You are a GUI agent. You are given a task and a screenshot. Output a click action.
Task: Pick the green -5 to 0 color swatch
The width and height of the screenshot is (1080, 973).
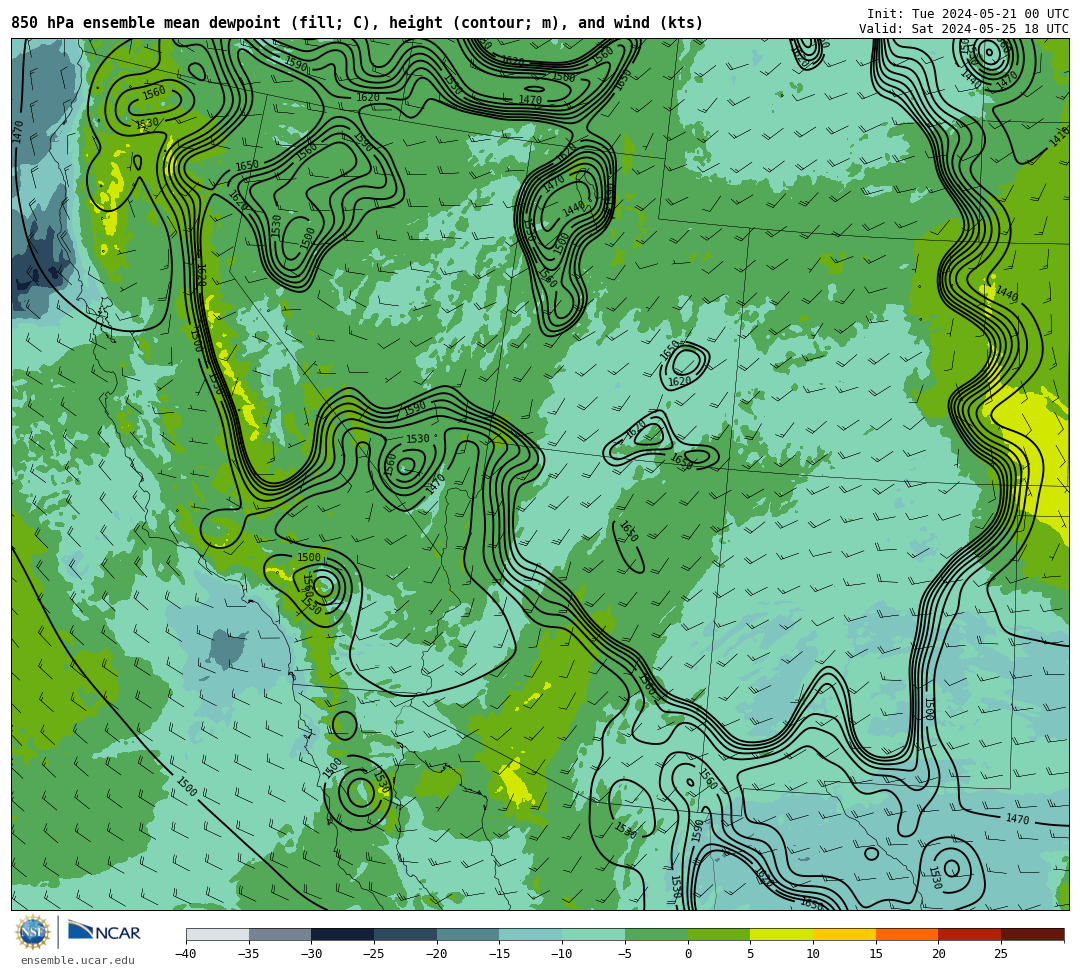tap(656, 934)
